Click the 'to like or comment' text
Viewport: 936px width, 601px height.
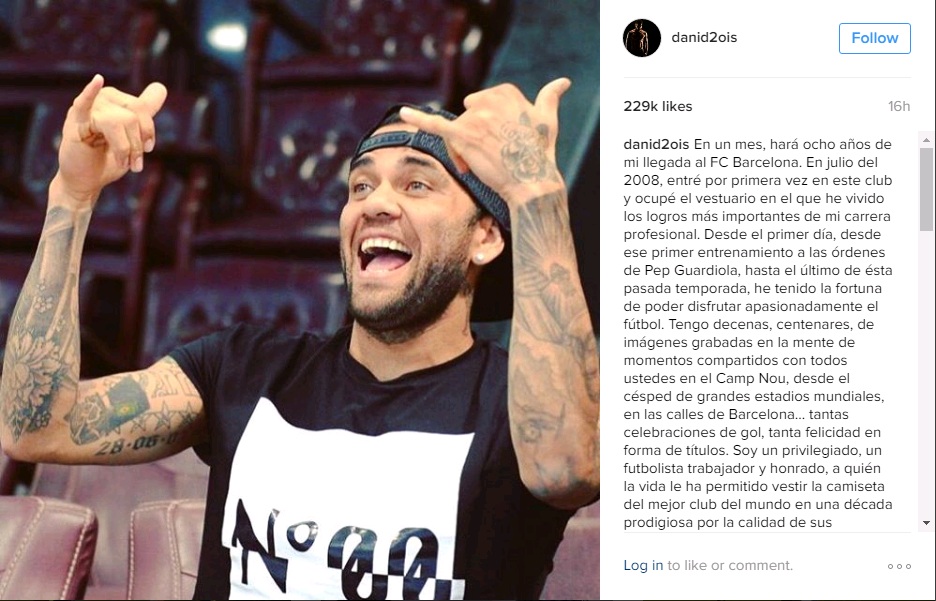click(730, 565)
